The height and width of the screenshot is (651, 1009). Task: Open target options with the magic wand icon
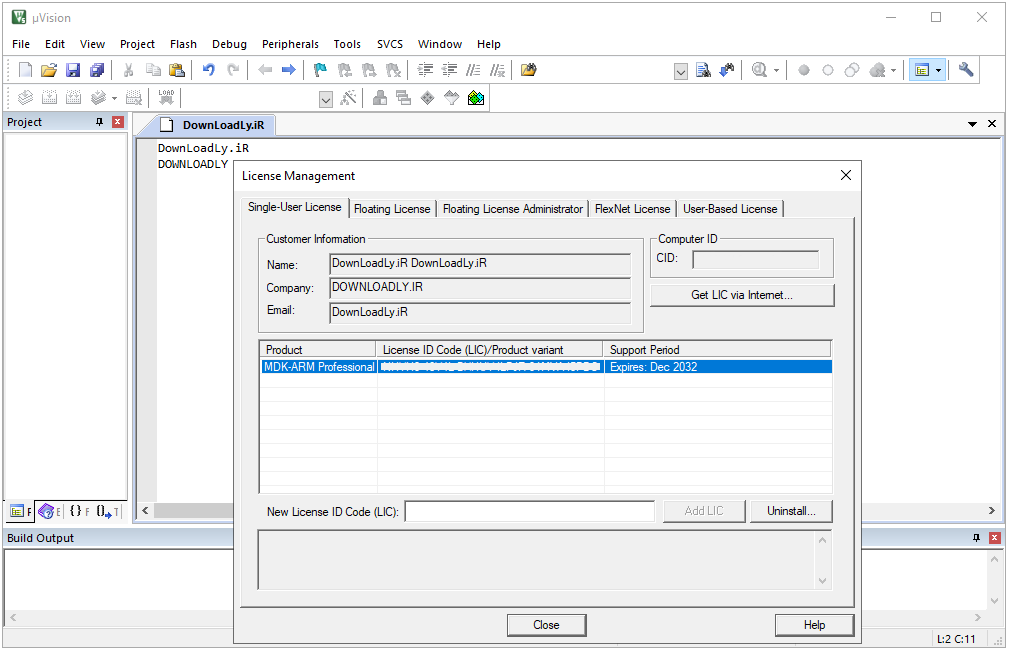pos(348,98)
